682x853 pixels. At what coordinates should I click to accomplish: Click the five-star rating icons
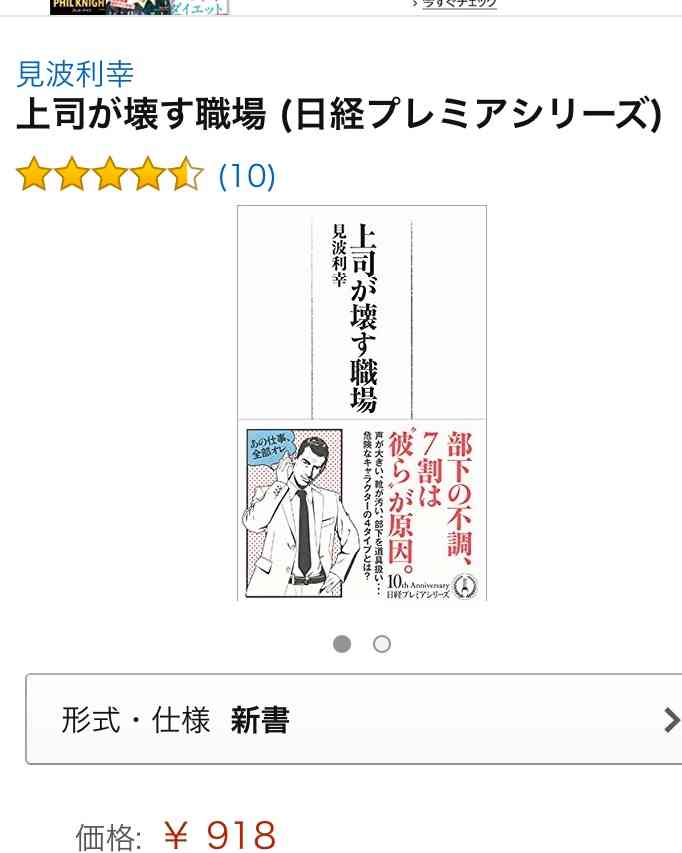[x=110, y=174]
